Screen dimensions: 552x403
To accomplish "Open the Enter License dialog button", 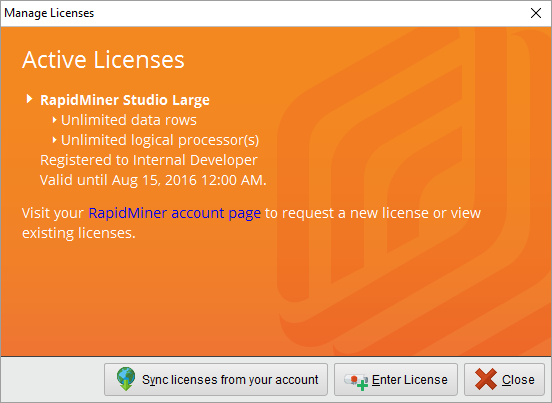I will (396, 379).
